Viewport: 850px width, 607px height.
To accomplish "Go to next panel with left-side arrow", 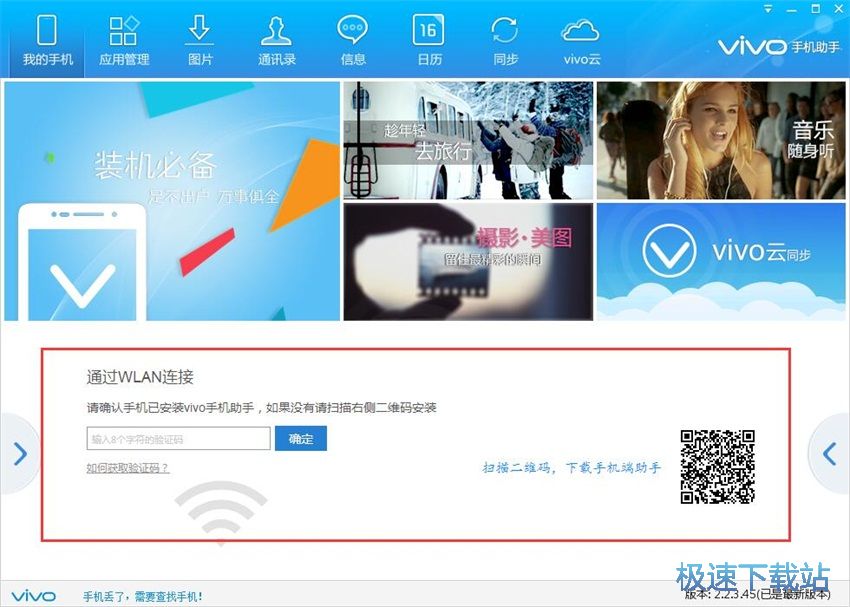I will 20,454.
